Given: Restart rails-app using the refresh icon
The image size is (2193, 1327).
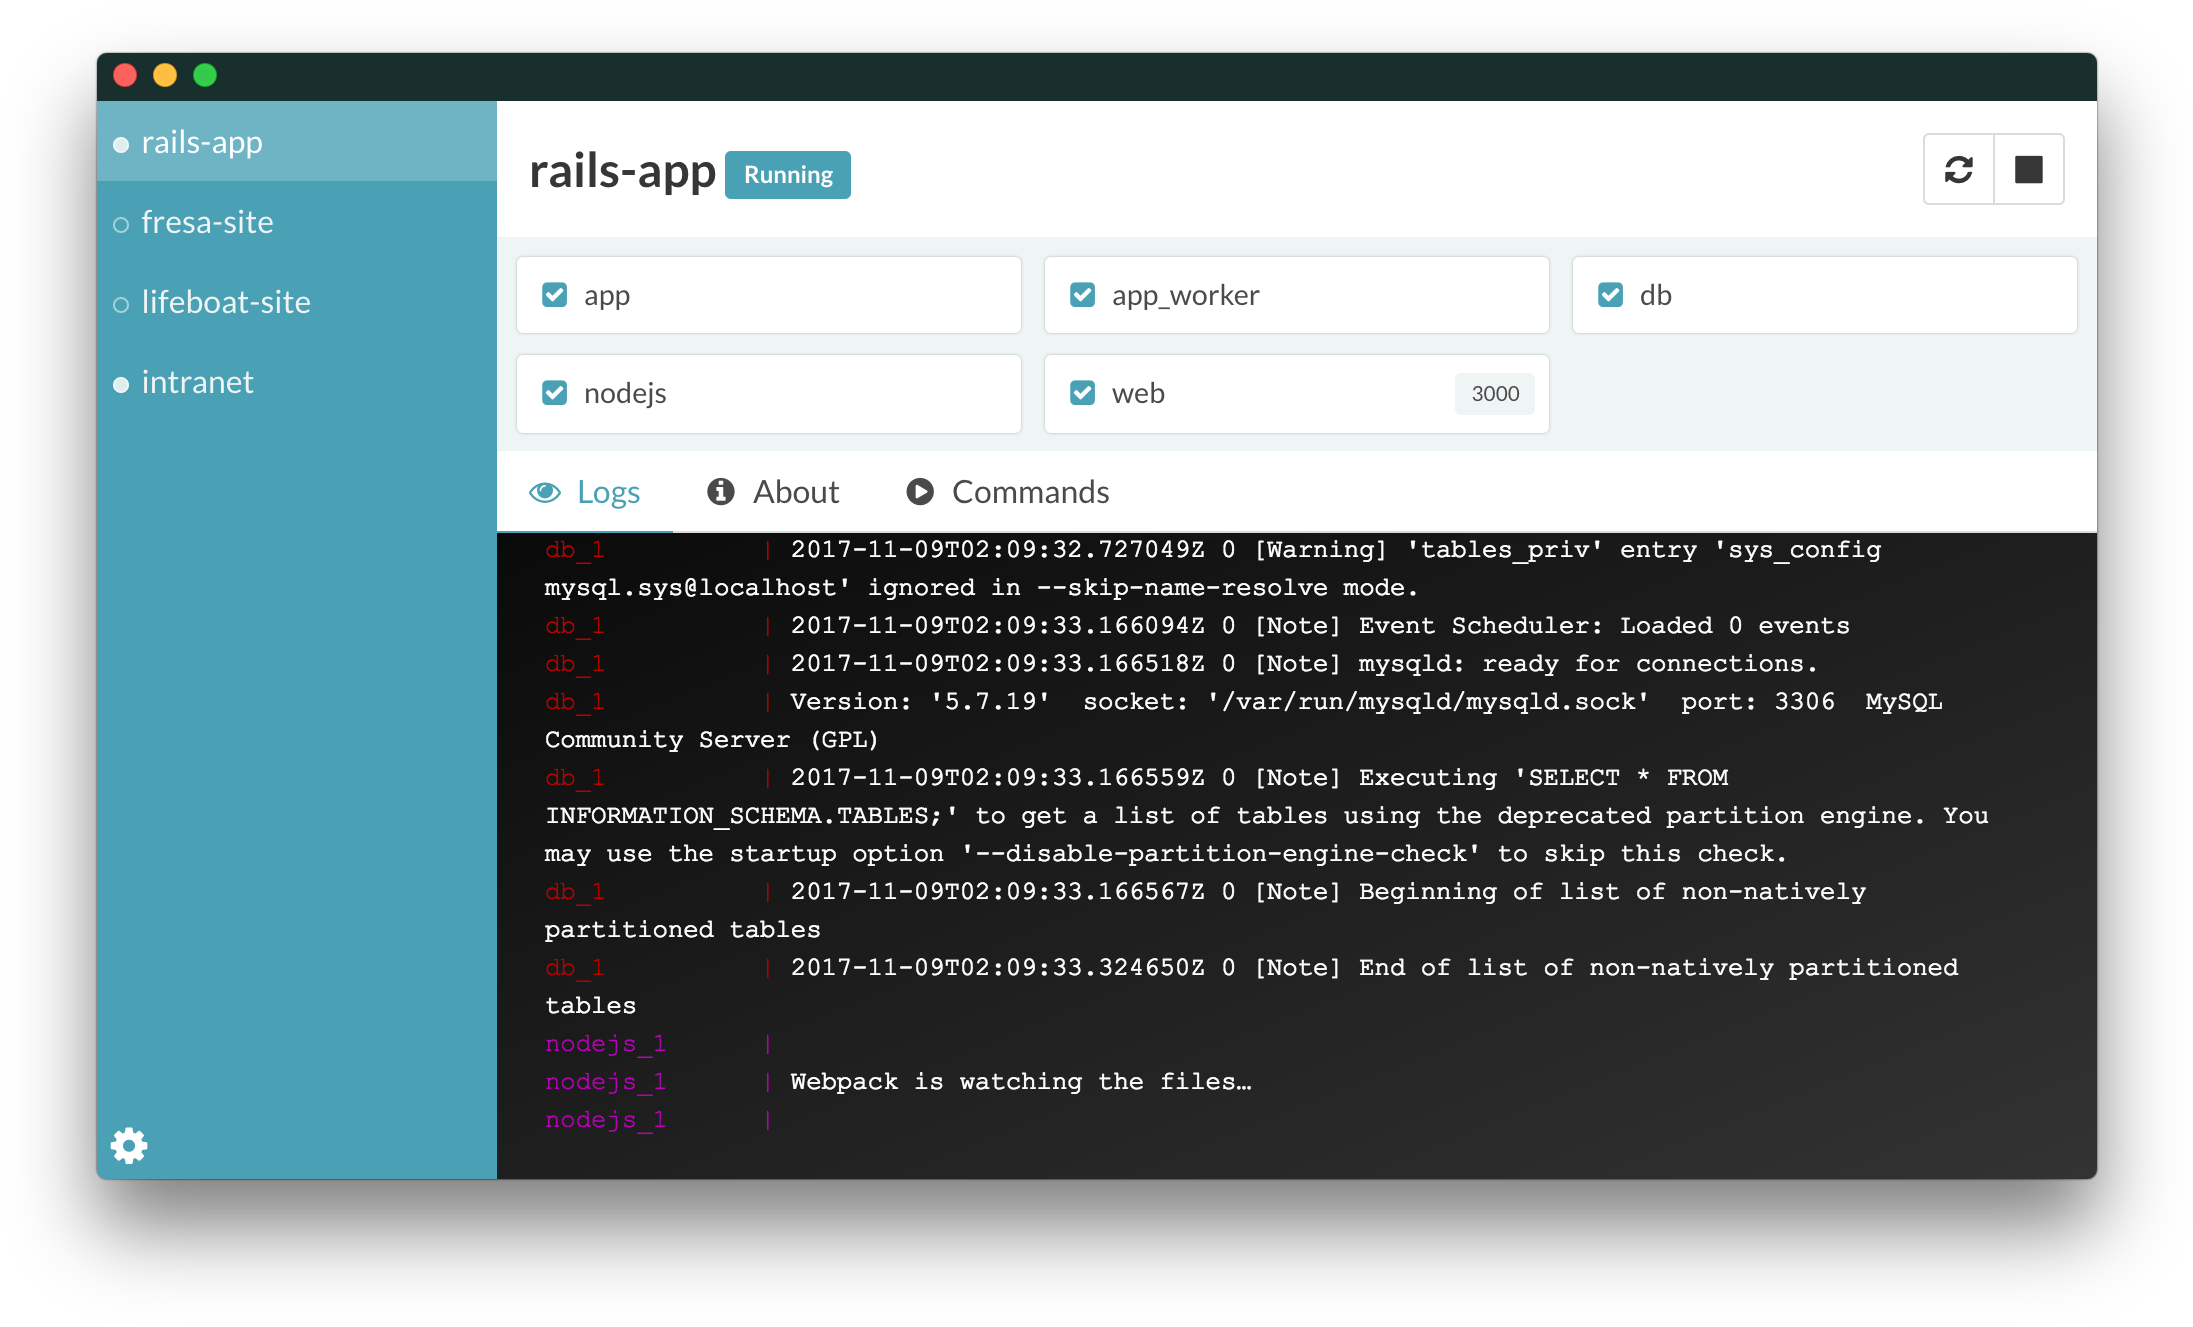Looking at the screenshot, I should click(x=1958, y=169).
